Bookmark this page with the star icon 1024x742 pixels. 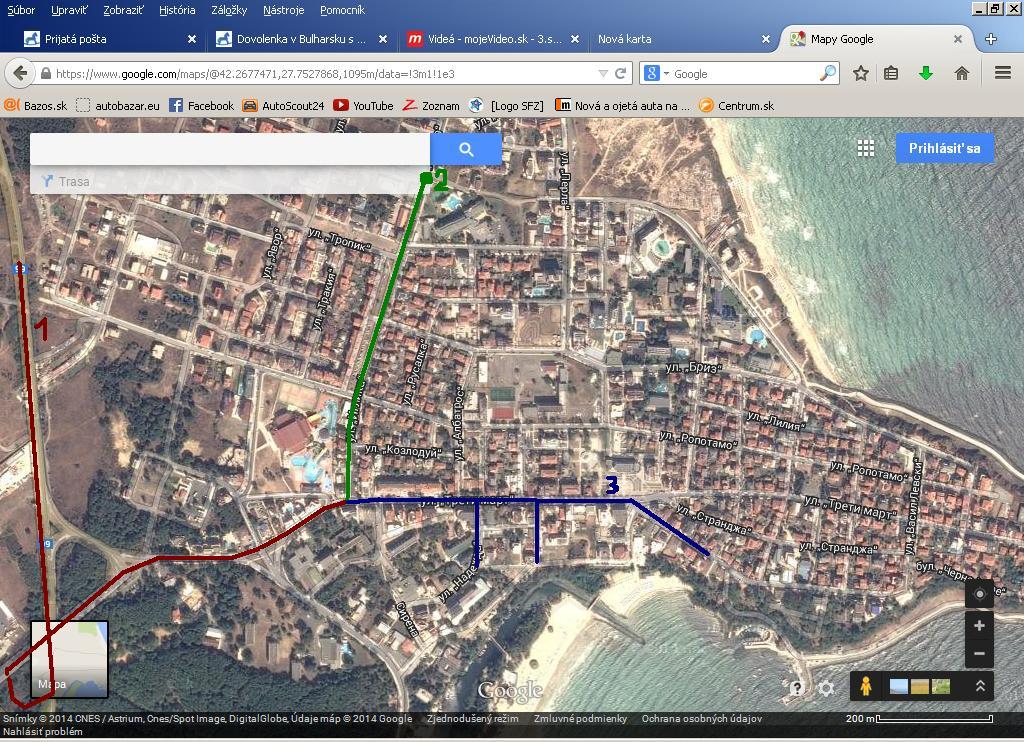click(860, 73)
